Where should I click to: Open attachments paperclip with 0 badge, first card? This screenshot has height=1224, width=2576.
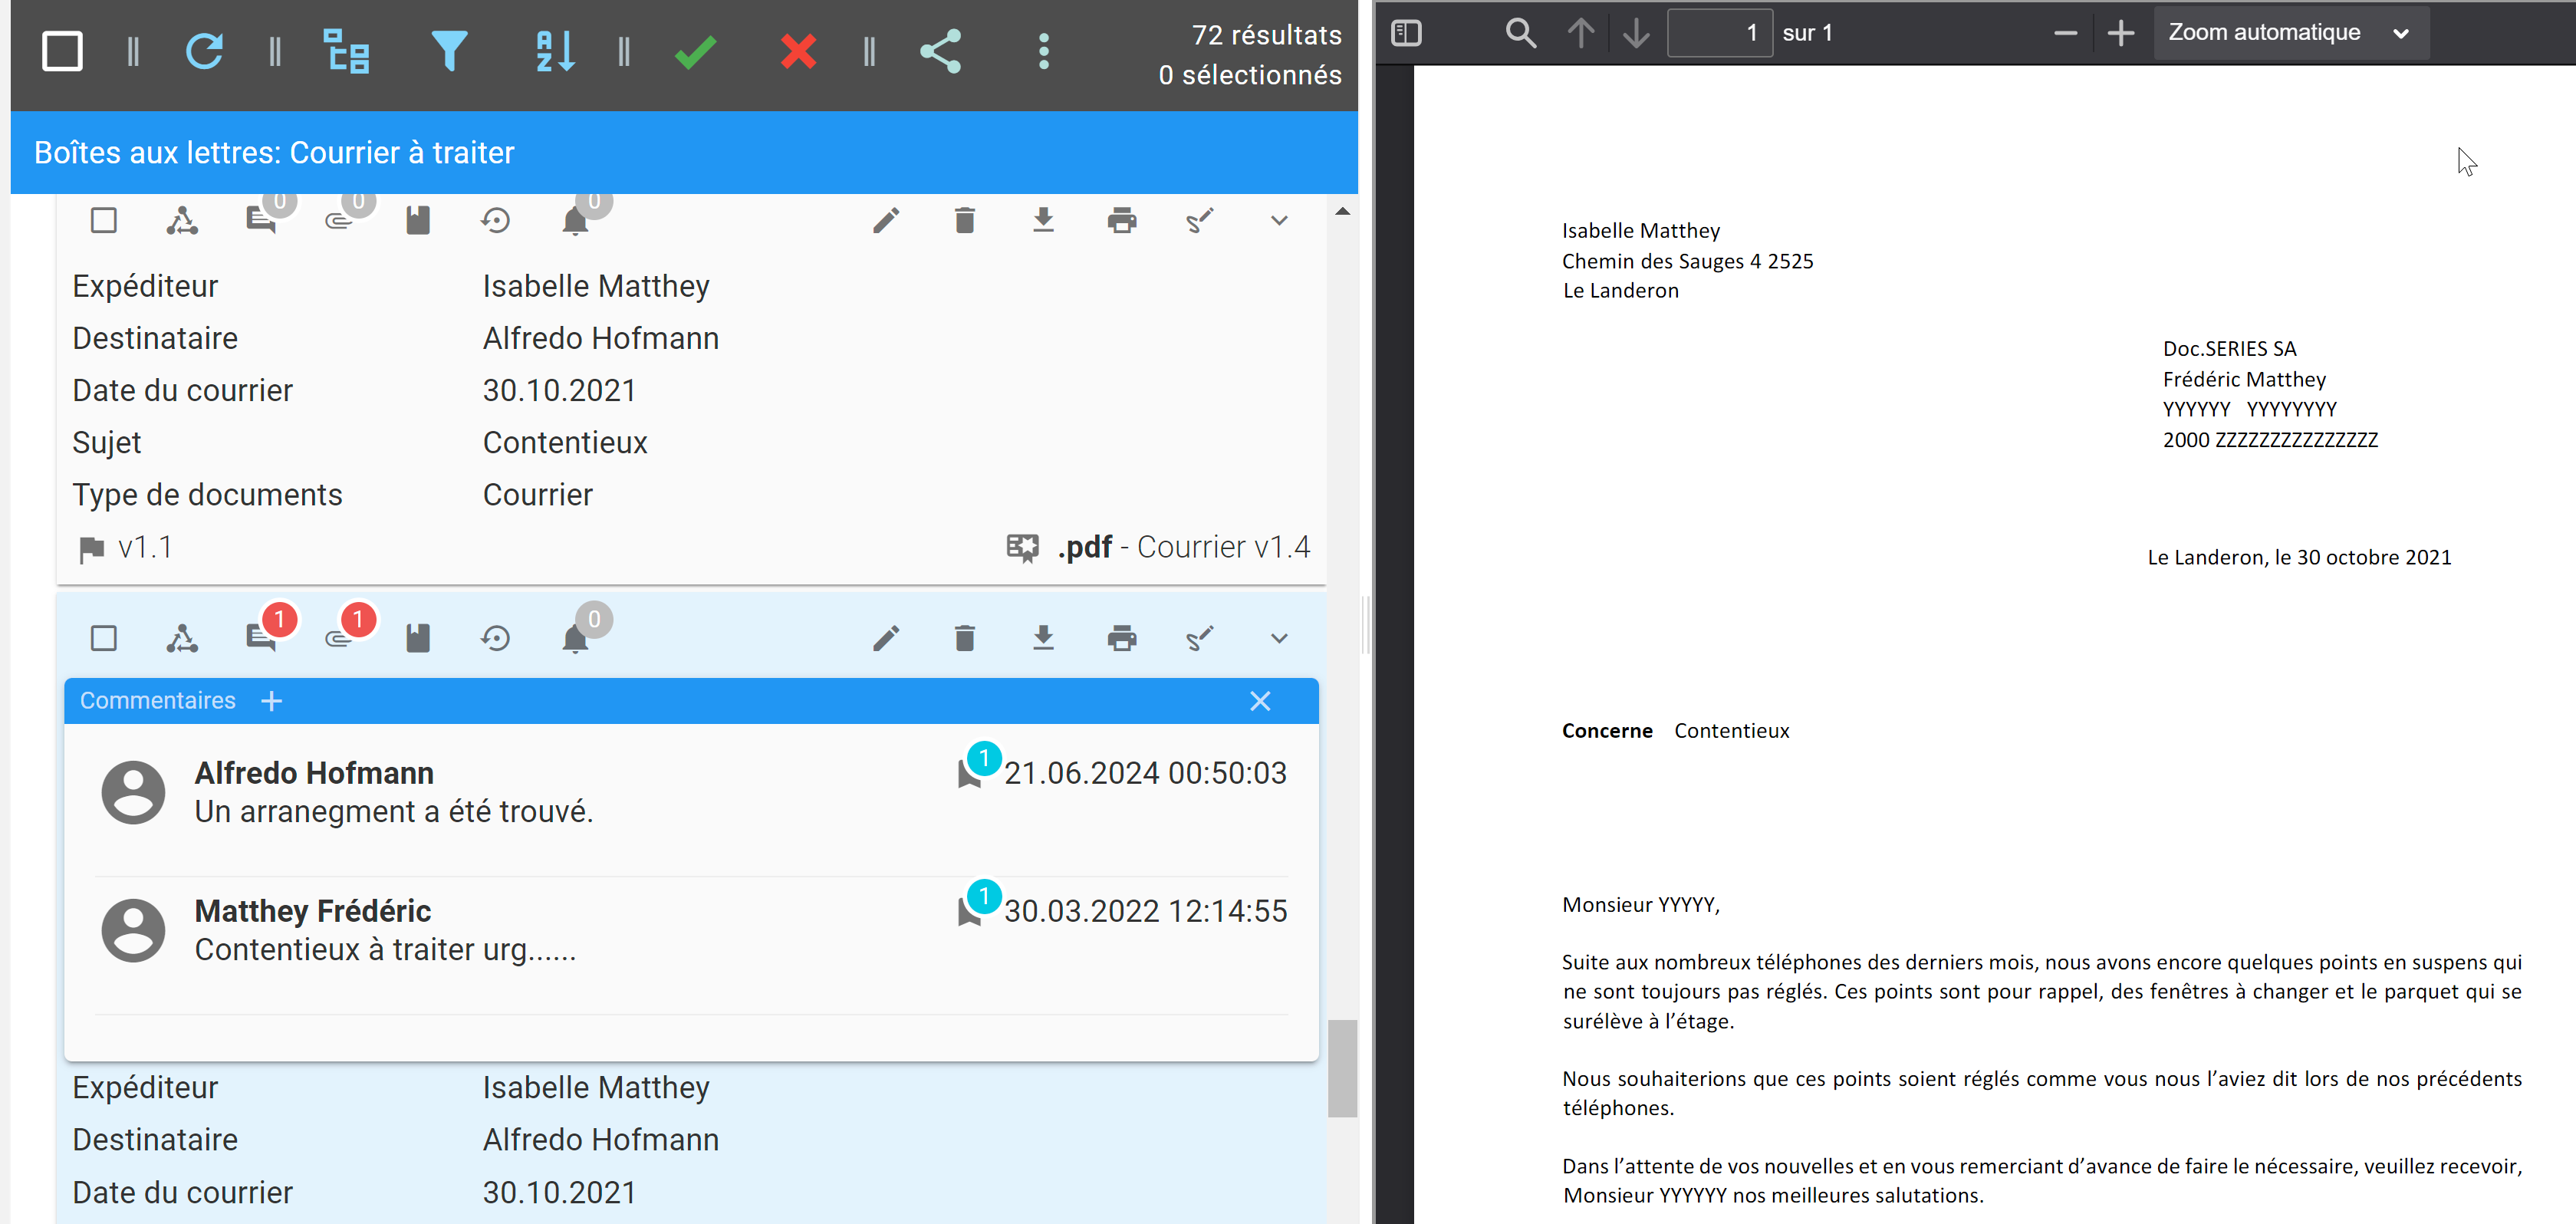340,220
